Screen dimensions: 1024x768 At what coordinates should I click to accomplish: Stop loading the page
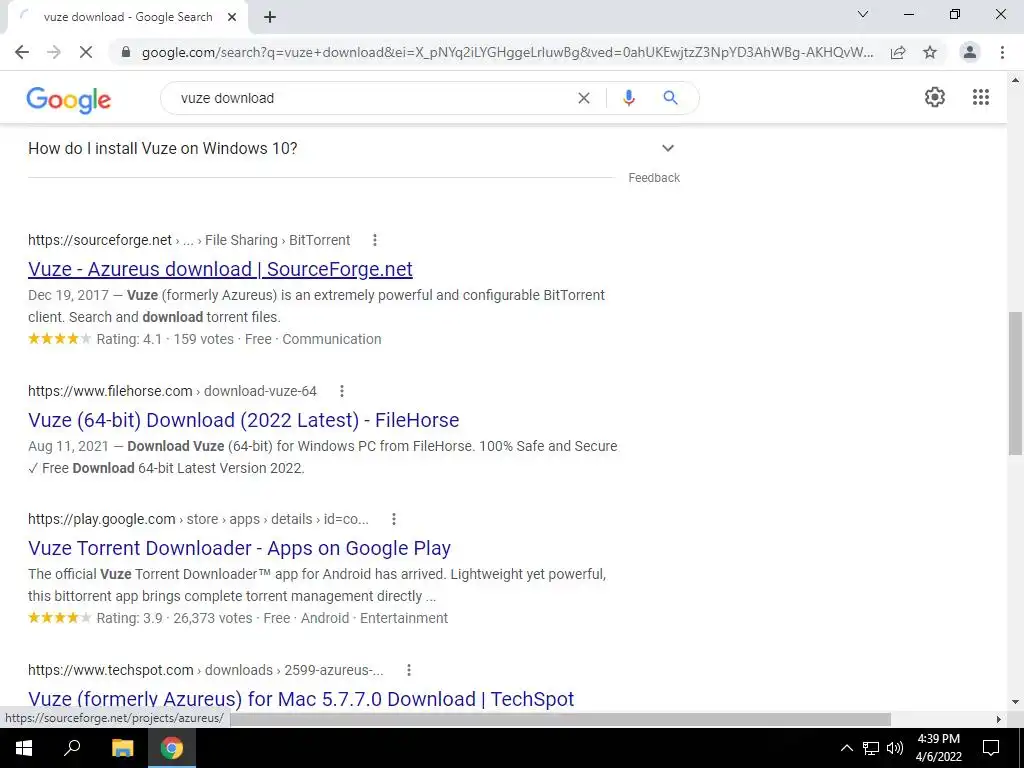86,52
